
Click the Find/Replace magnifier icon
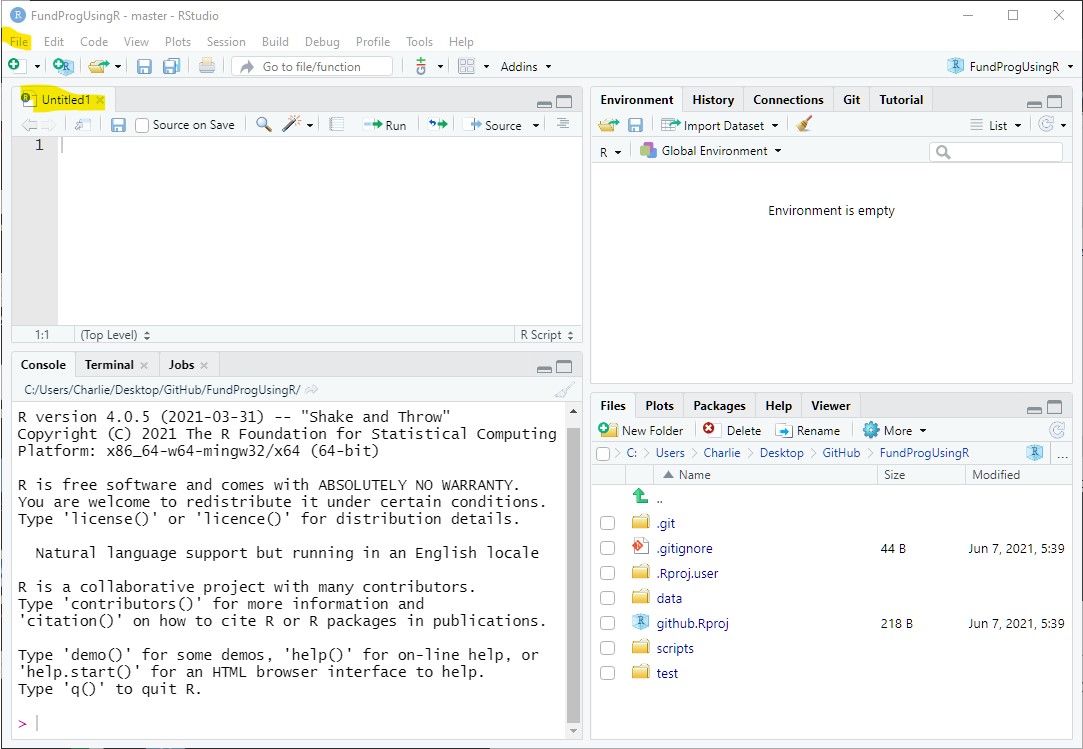(x=263, y=124)
